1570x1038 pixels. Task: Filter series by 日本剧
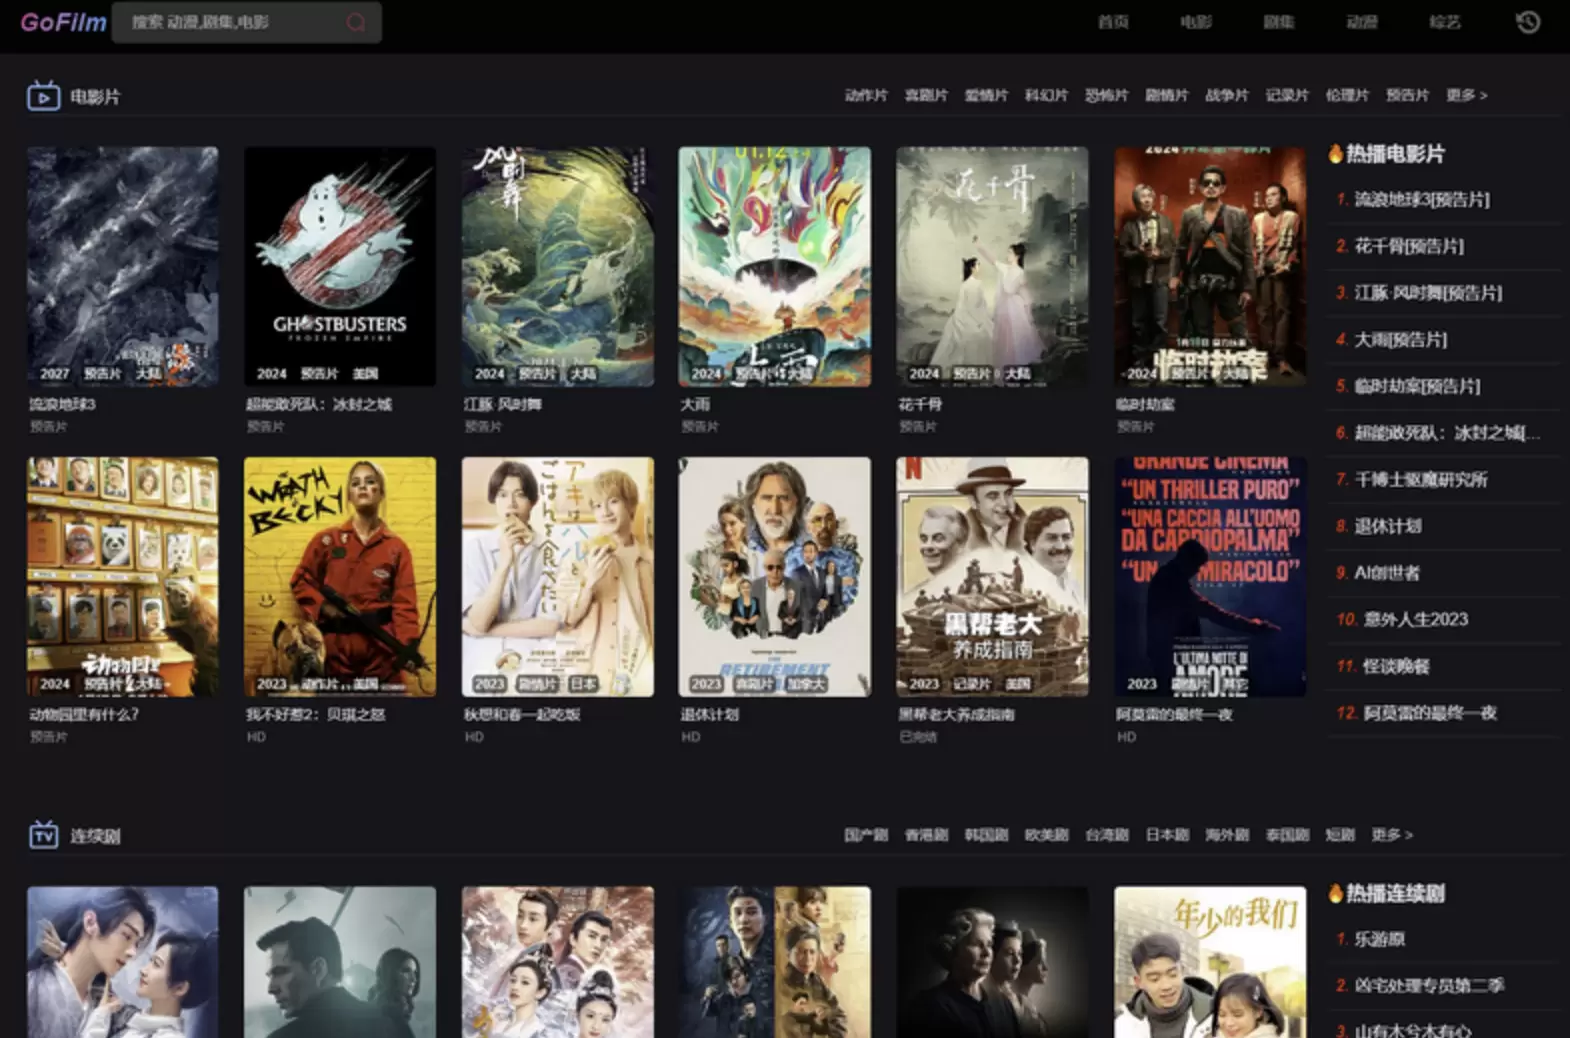click(x=1167, y=834)
